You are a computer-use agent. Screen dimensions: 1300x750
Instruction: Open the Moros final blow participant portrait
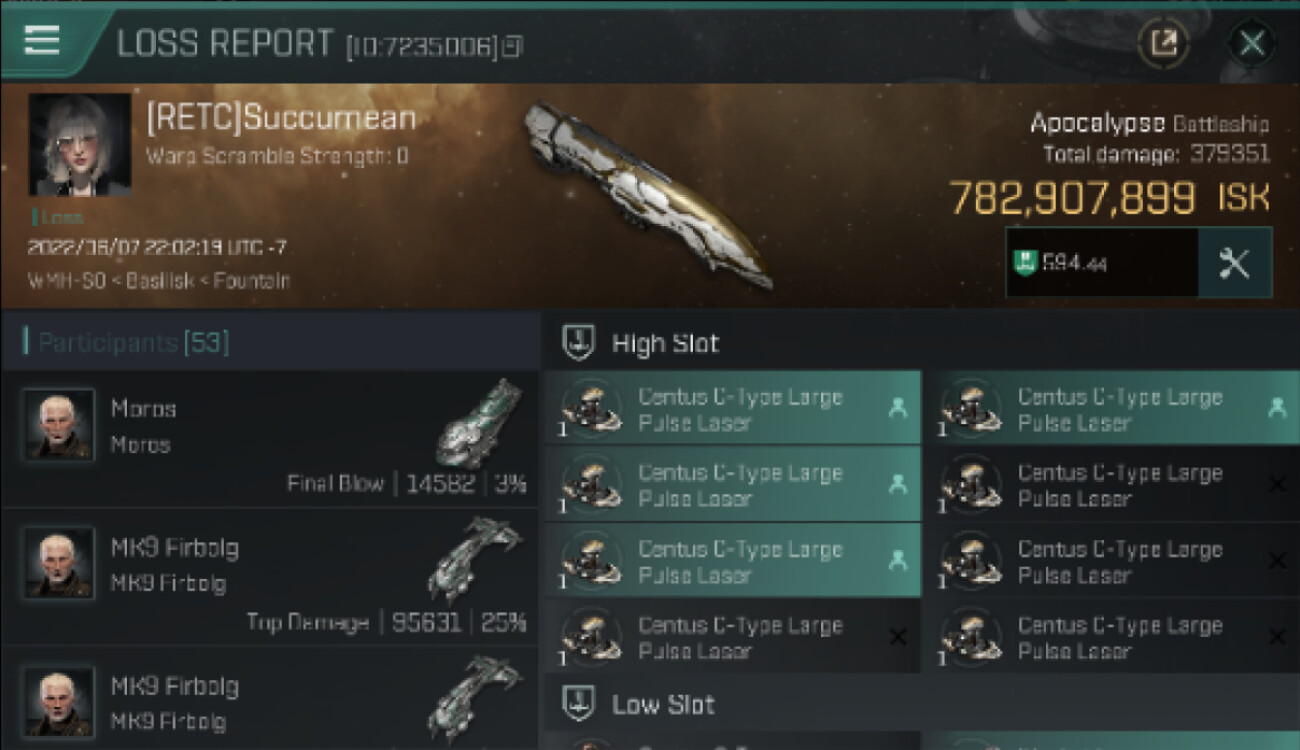click(x=59, y=424)
